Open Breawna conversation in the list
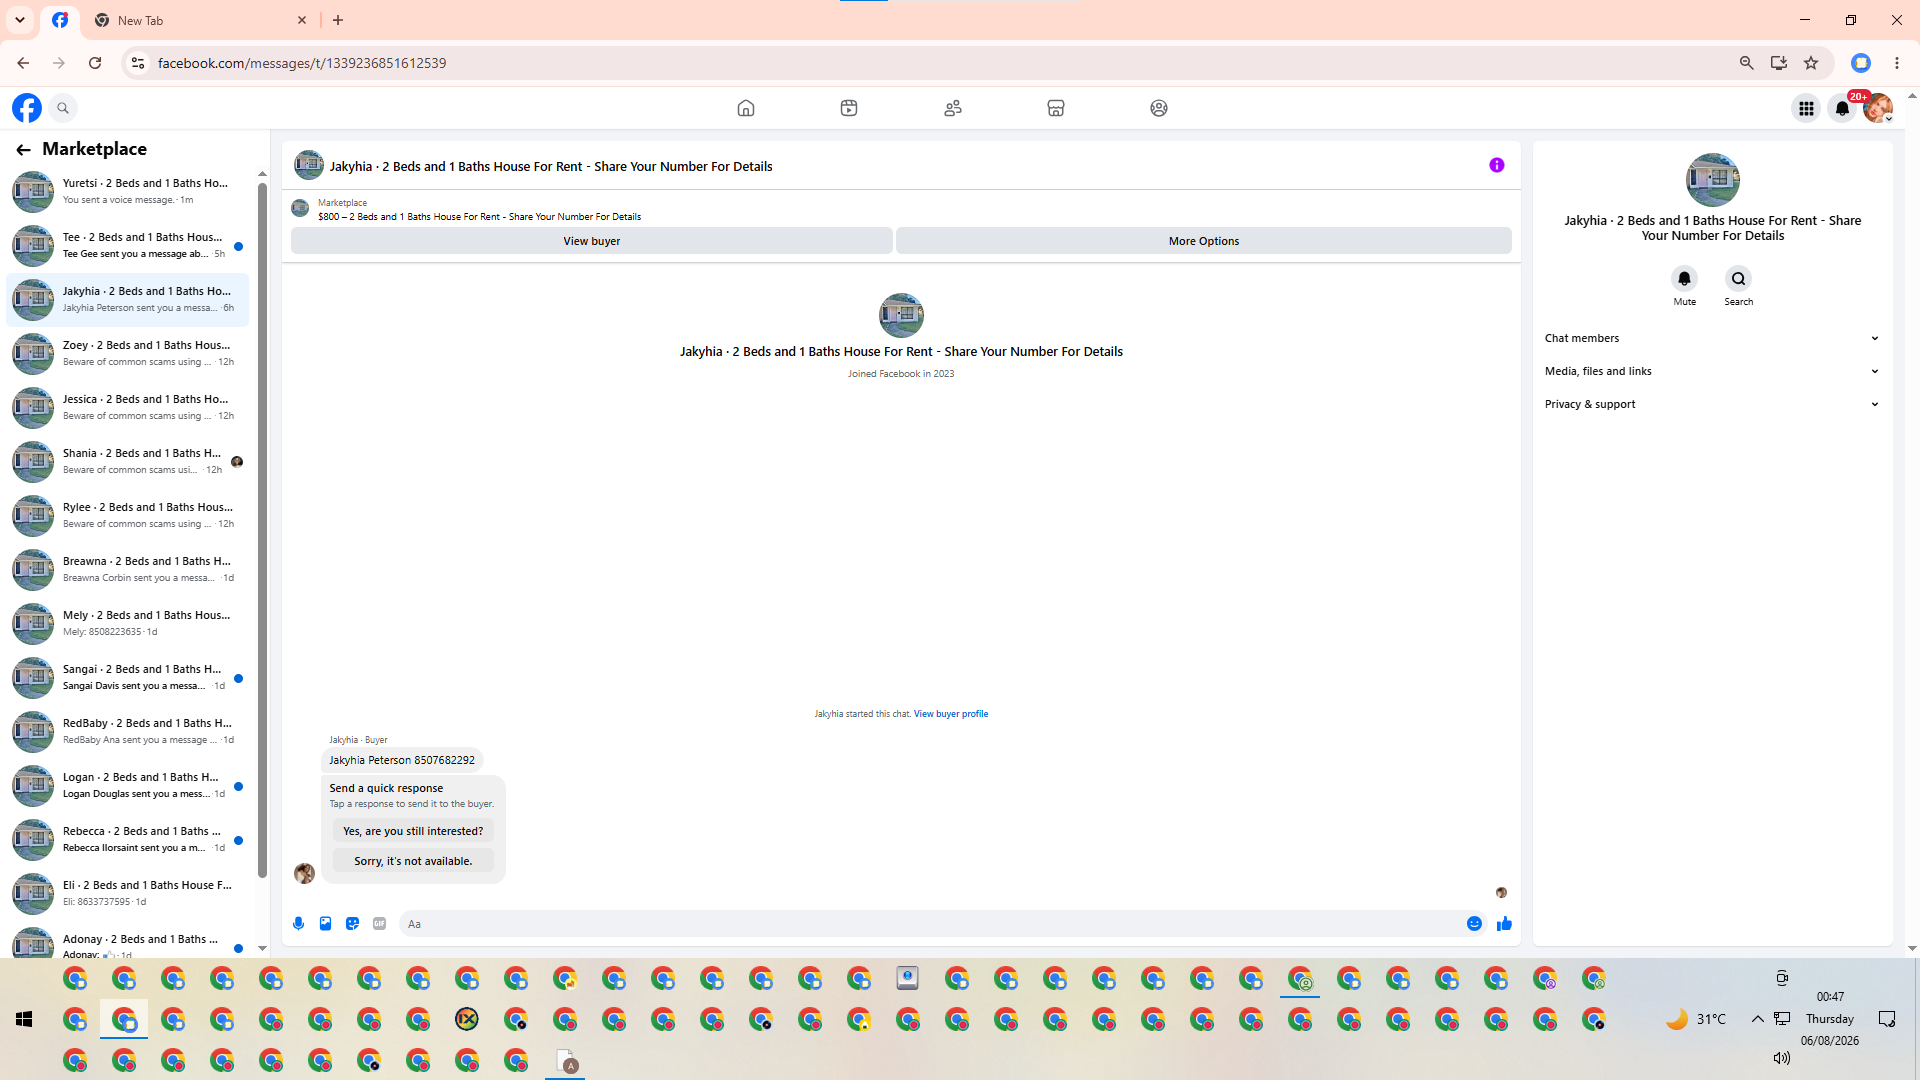Image resolution: width=1920 pixels, height=1080 pixels. pyautogui.click(x=128, y=569)
